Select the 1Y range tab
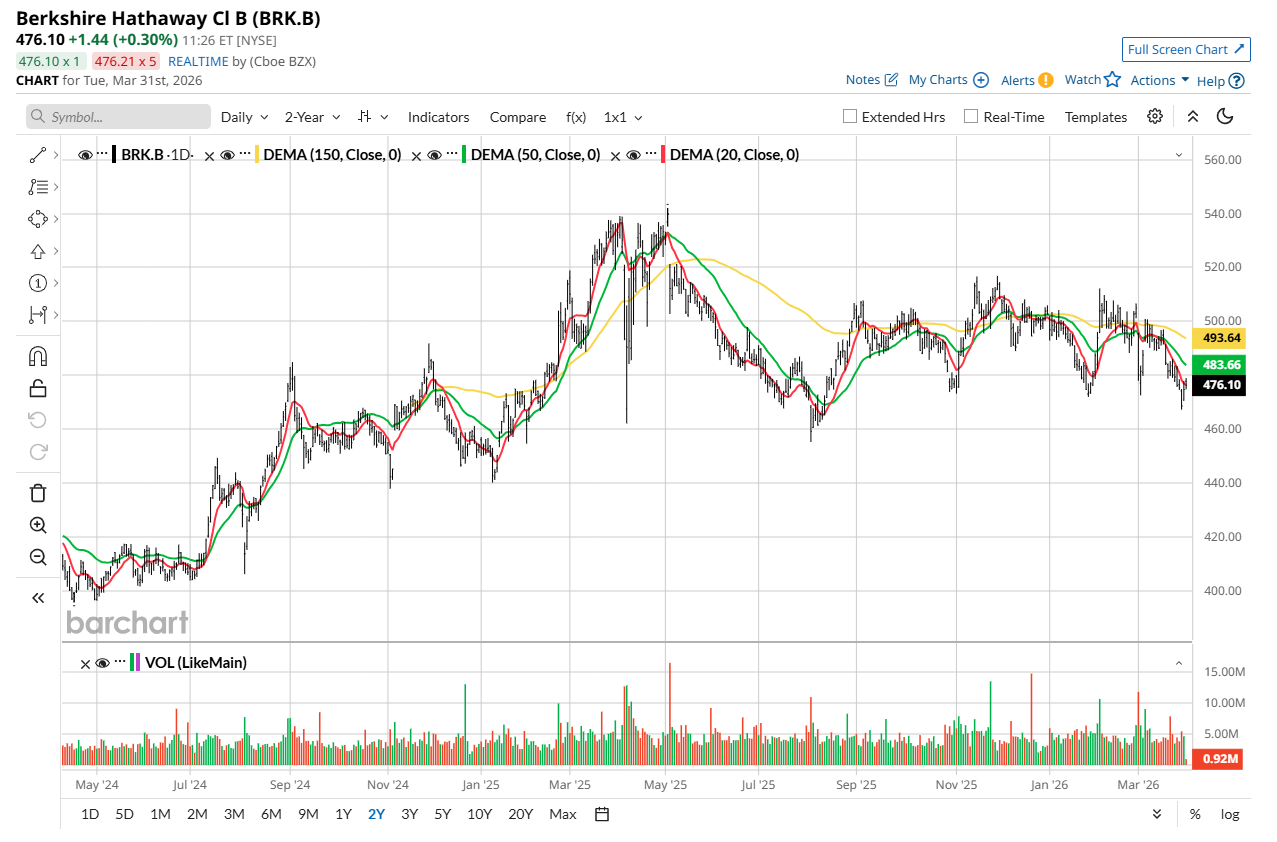The width and height of the screenshot is (1277, 842). (x=343, y=814)
